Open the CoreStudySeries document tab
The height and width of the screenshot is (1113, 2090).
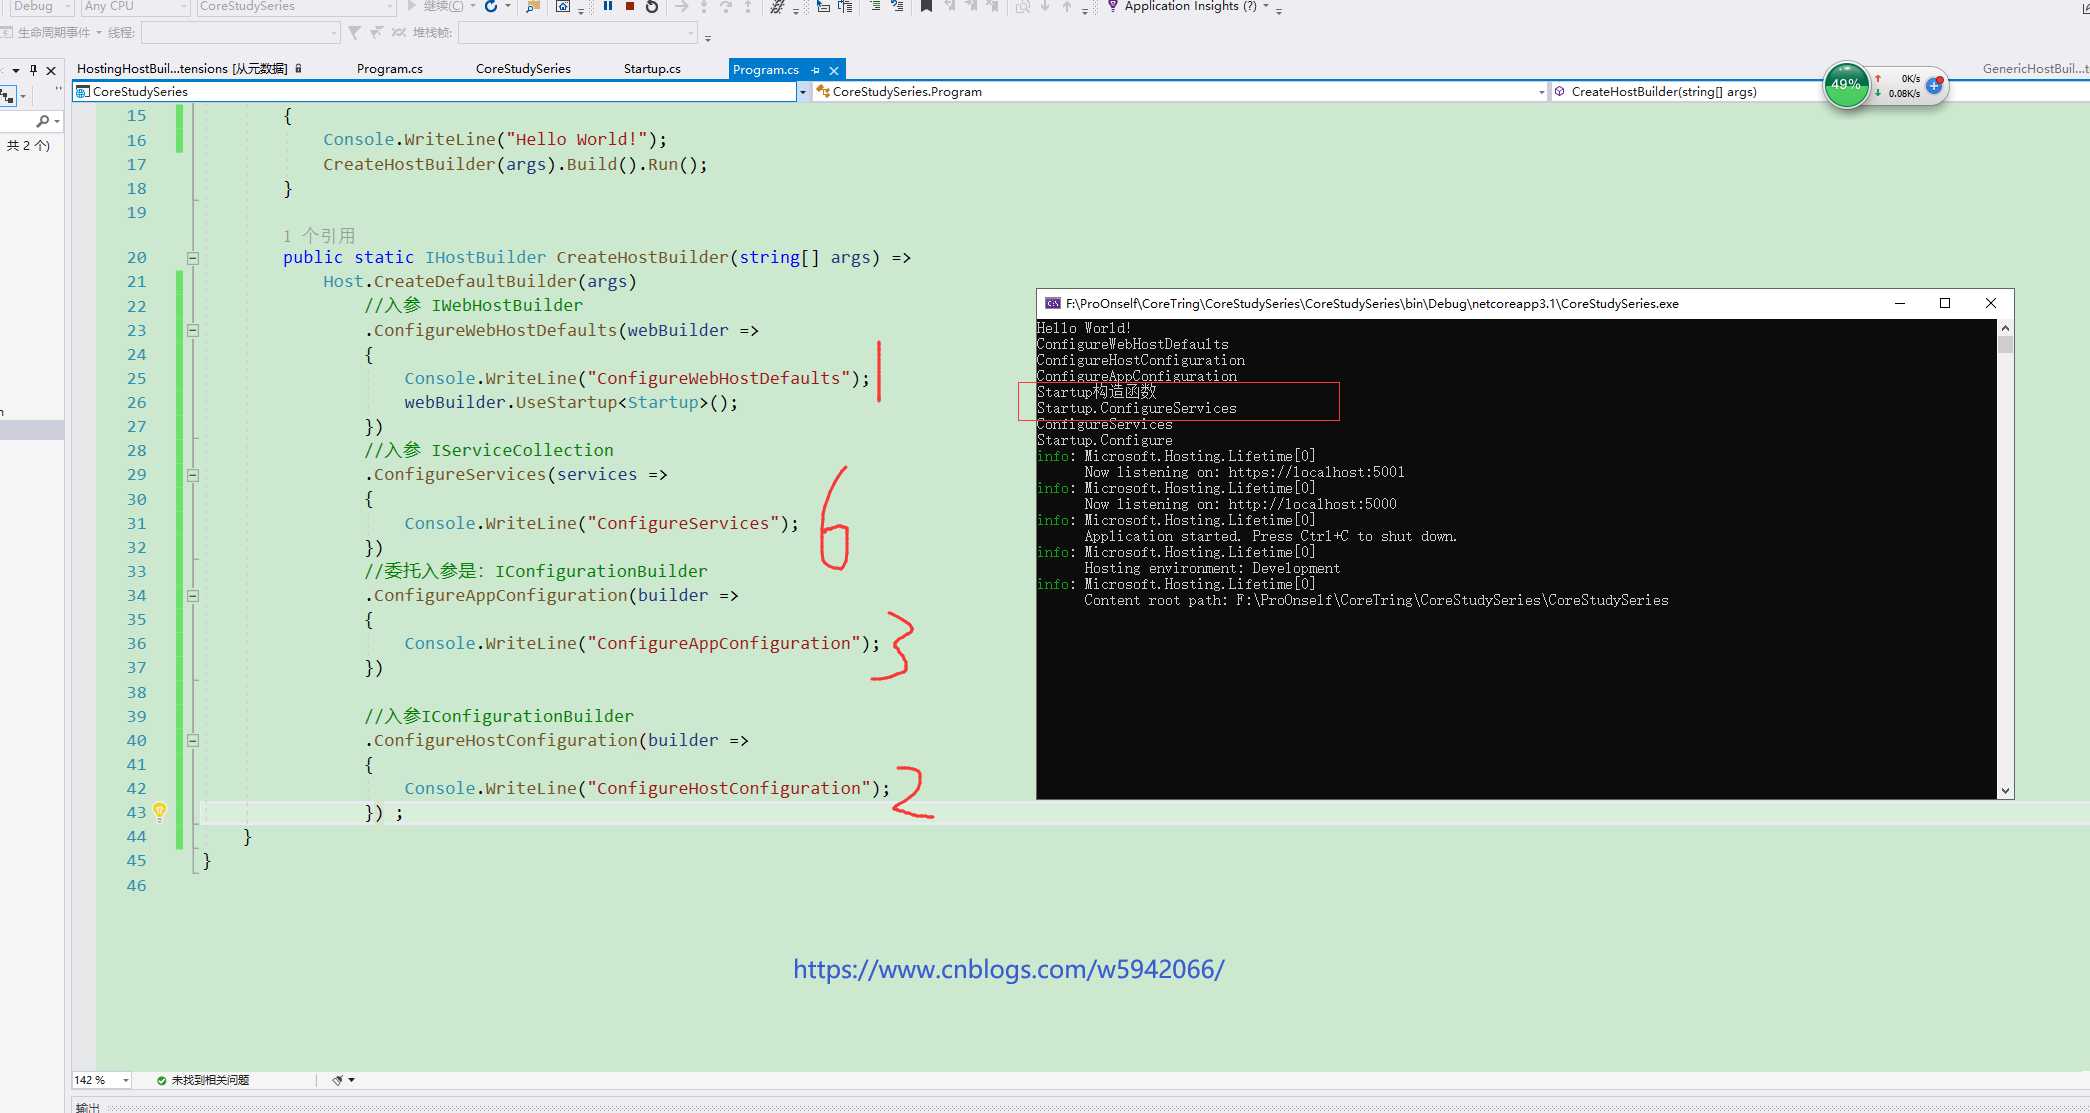523,69
